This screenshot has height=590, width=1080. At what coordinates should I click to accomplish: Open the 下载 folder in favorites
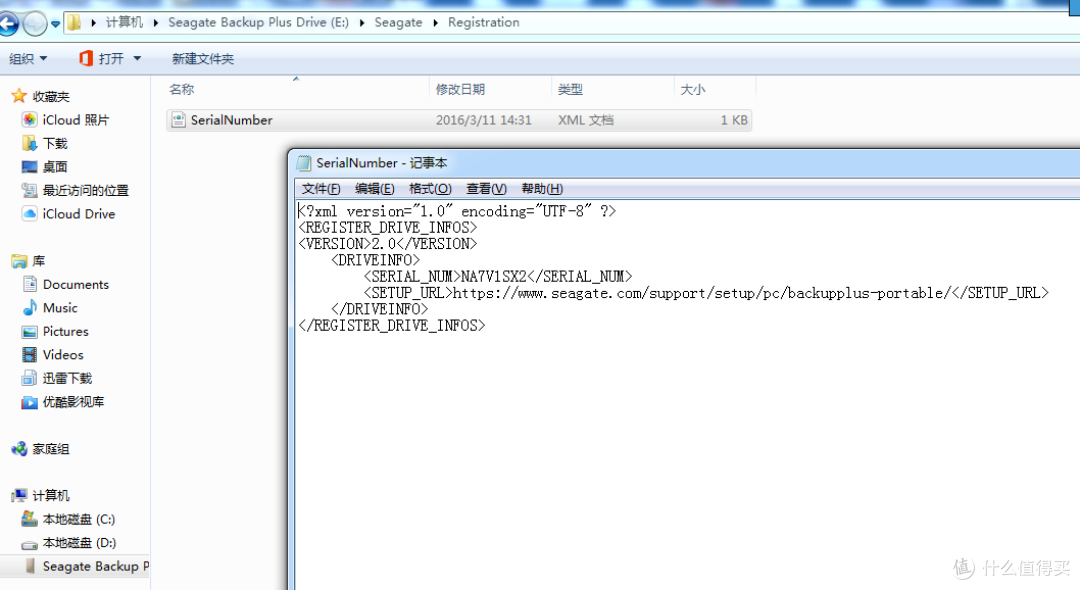[x=55, y=143]
